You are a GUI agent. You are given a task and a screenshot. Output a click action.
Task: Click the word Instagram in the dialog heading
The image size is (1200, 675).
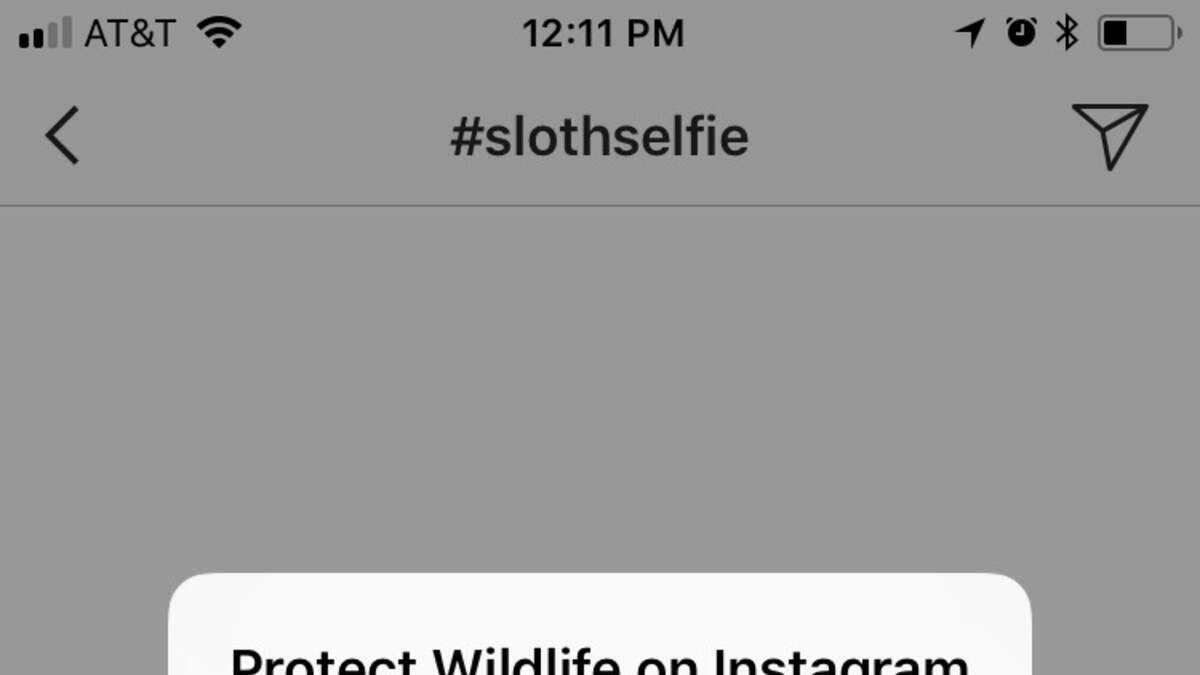840,660
